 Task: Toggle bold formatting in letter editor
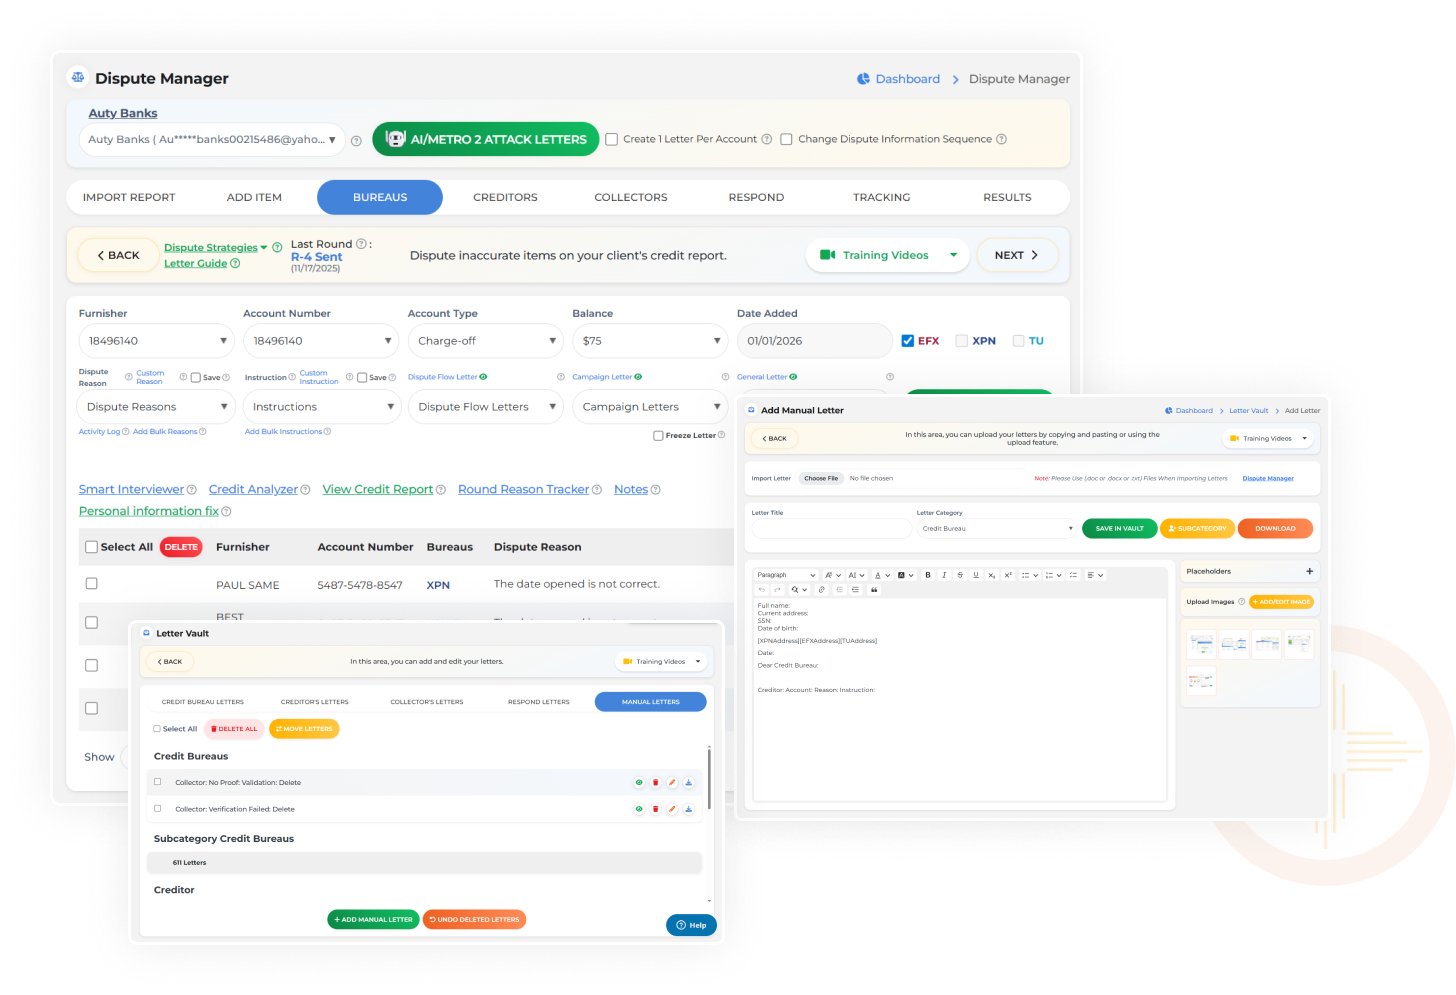click(x=928, y=575)
